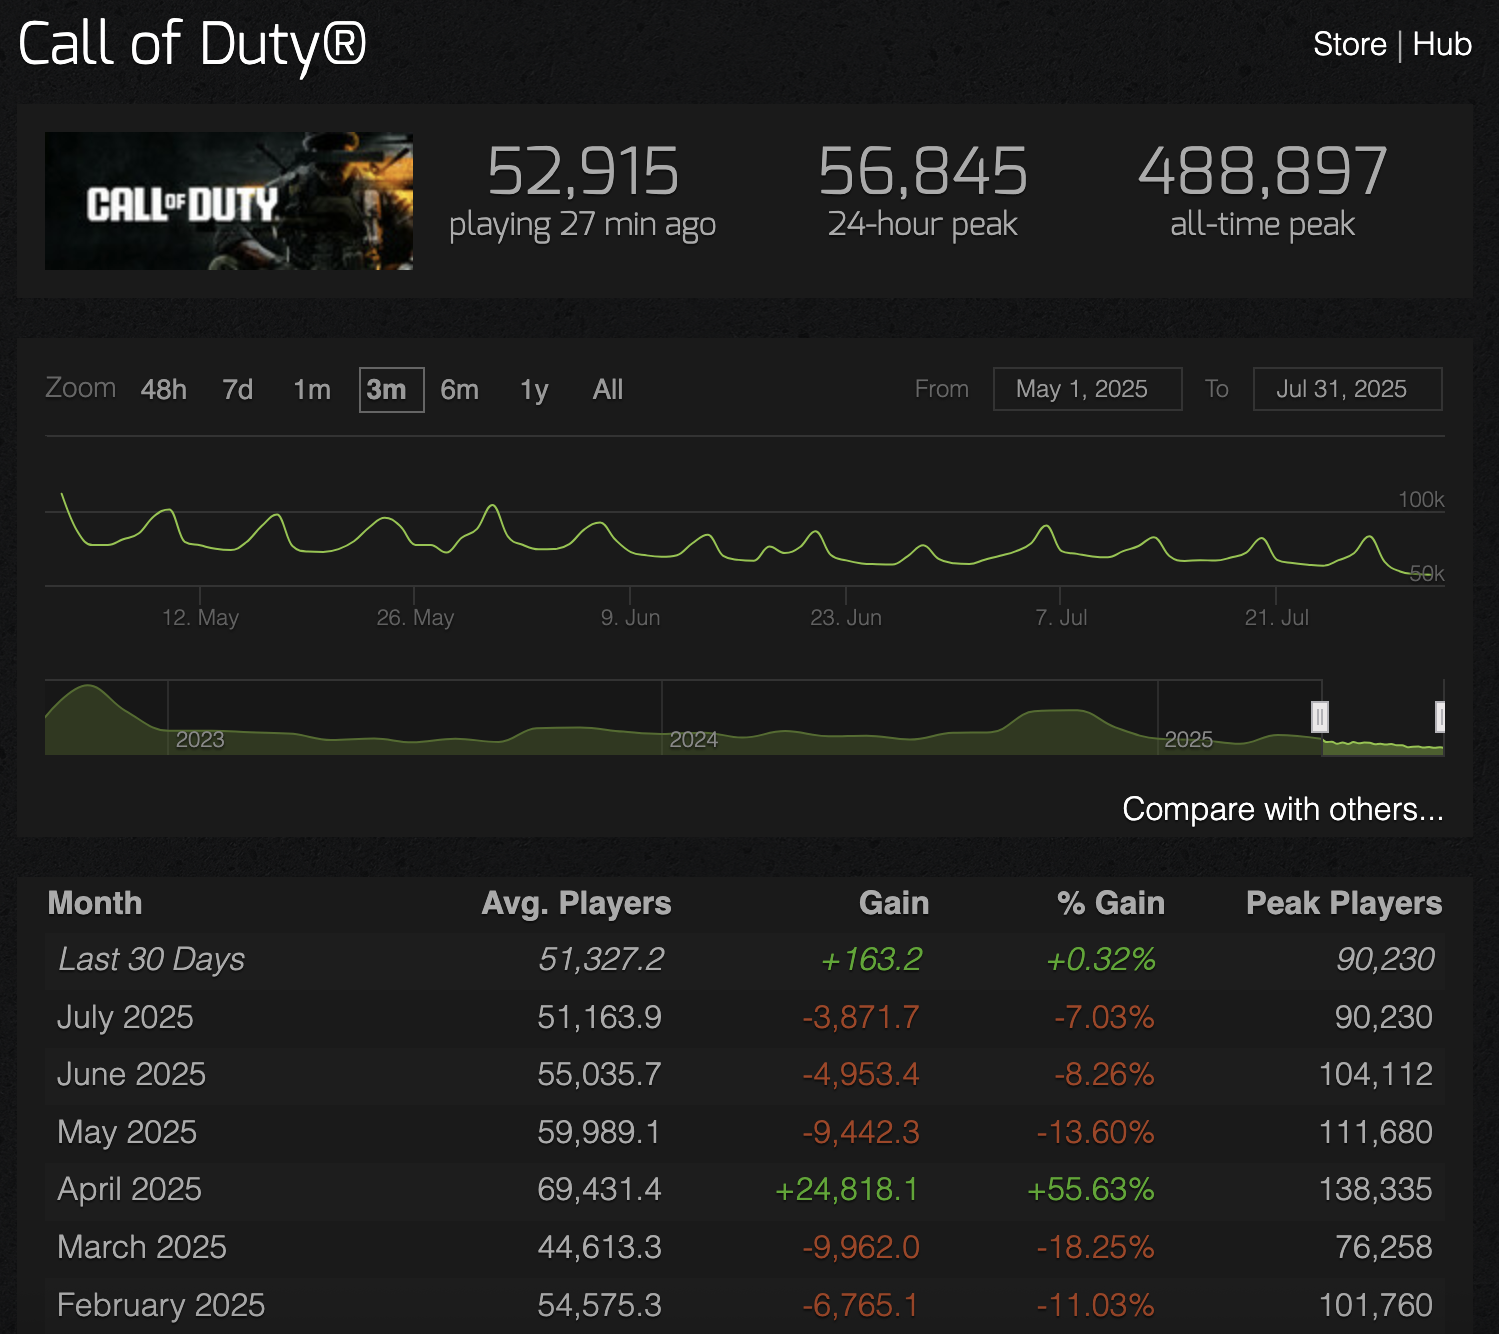Click the 59,989.1 average for May 2025

pos(599,1132)
